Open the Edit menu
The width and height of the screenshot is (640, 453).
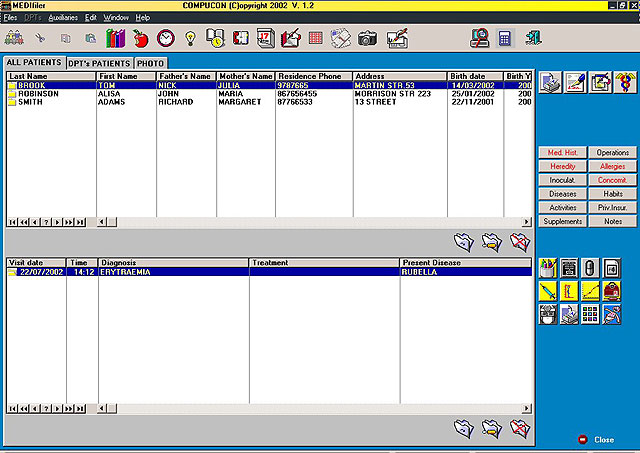coord(91,18)
